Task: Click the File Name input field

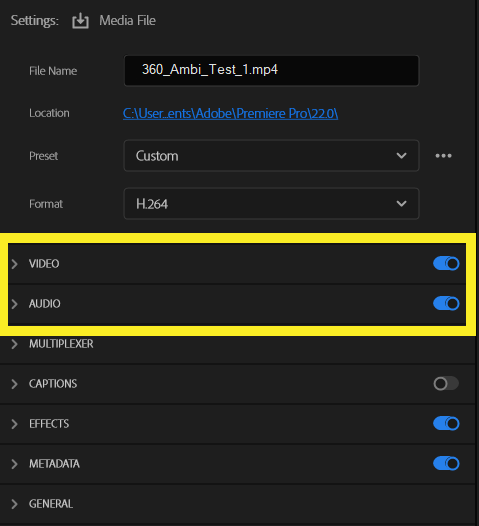Action: pyautogui.click(x=271, y=71)
